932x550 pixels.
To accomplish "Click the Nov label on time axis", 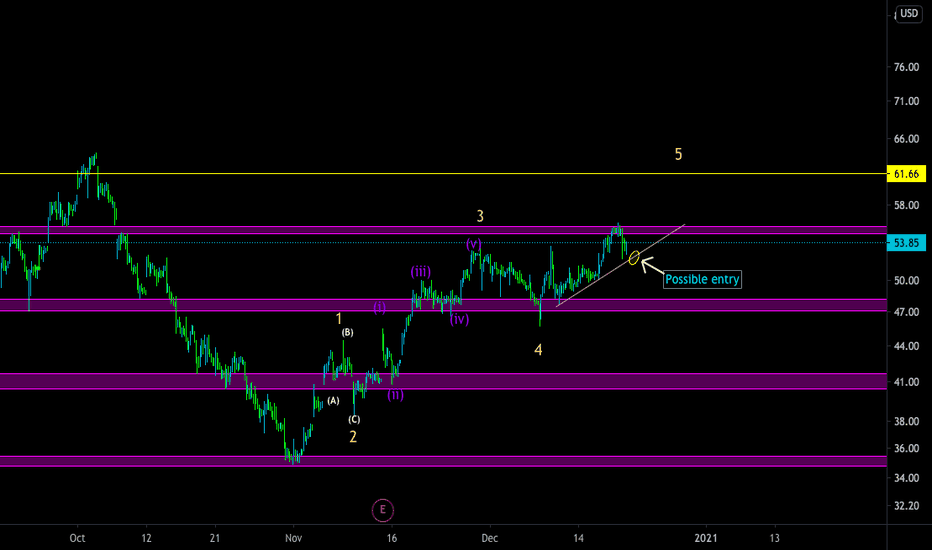I will click(x=294, y=538).
